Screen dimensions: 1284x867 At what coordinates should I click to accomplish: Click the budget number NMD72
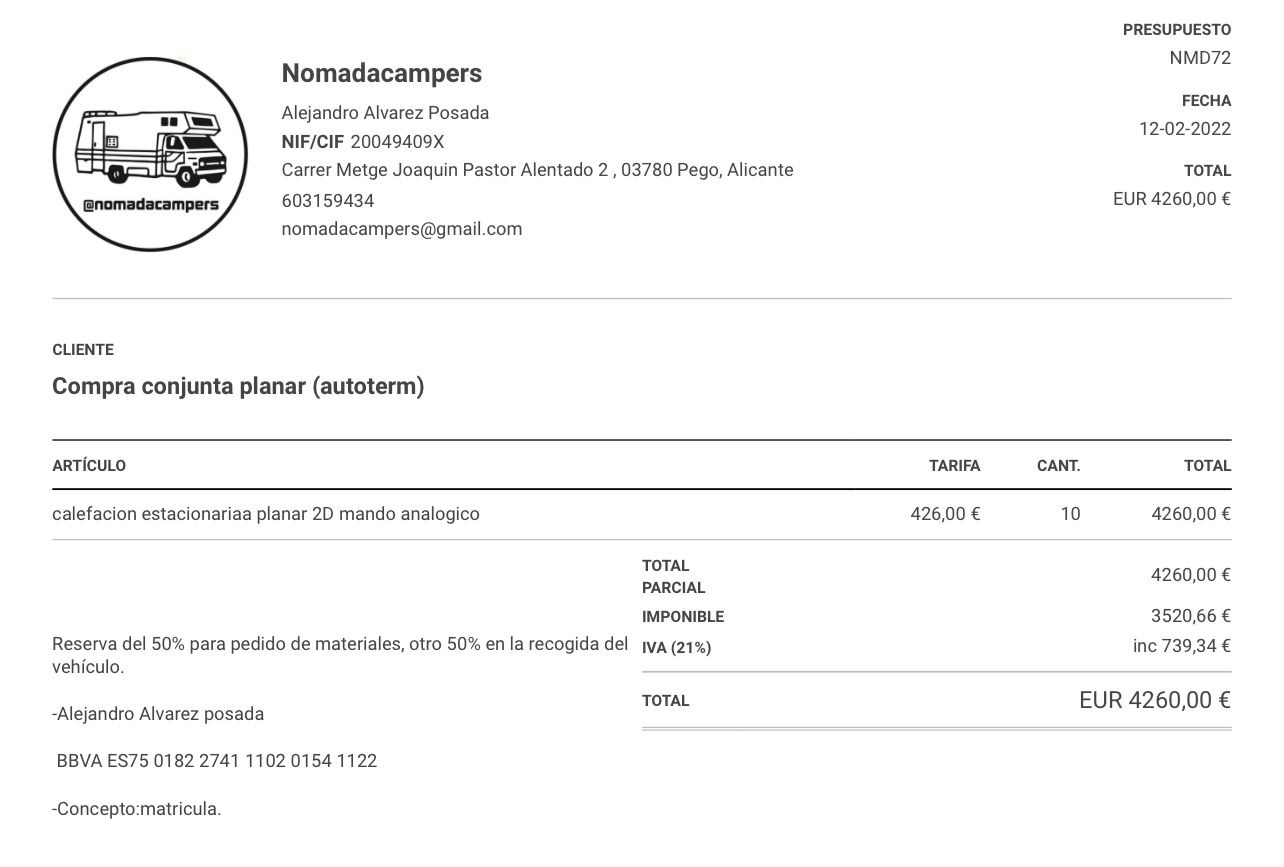click(x=1200, y=58)
